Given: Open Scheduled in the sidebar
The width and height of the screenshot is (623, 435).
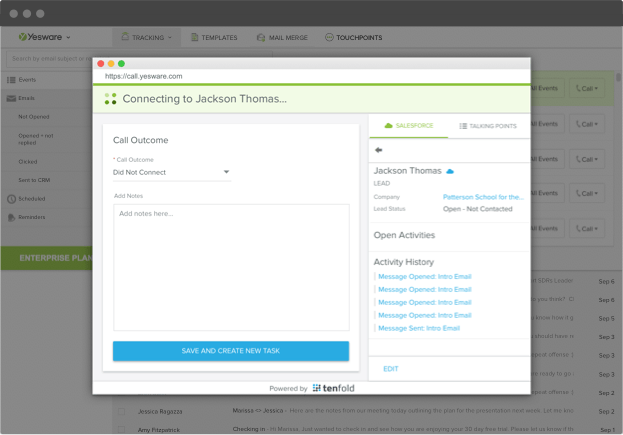Looking at the screenshot, I should tap(32, 199).
